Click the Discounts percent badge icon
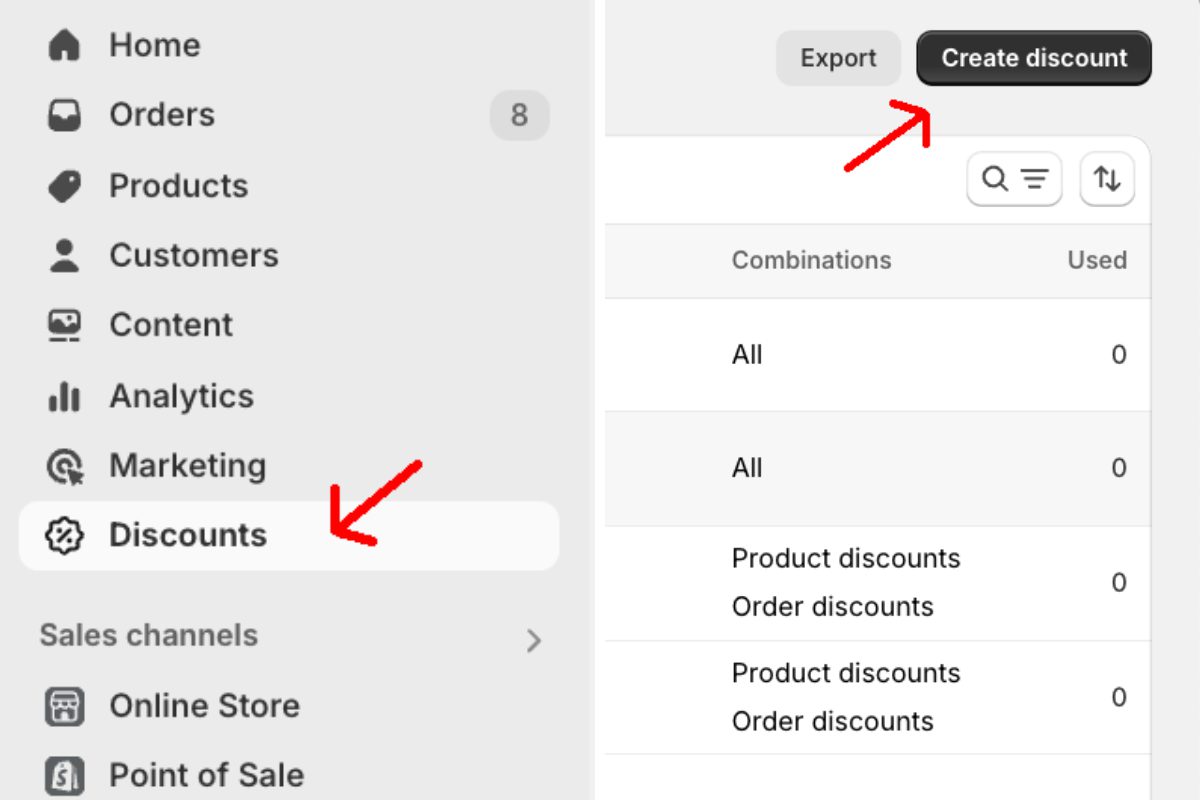 tap(64, 535)
